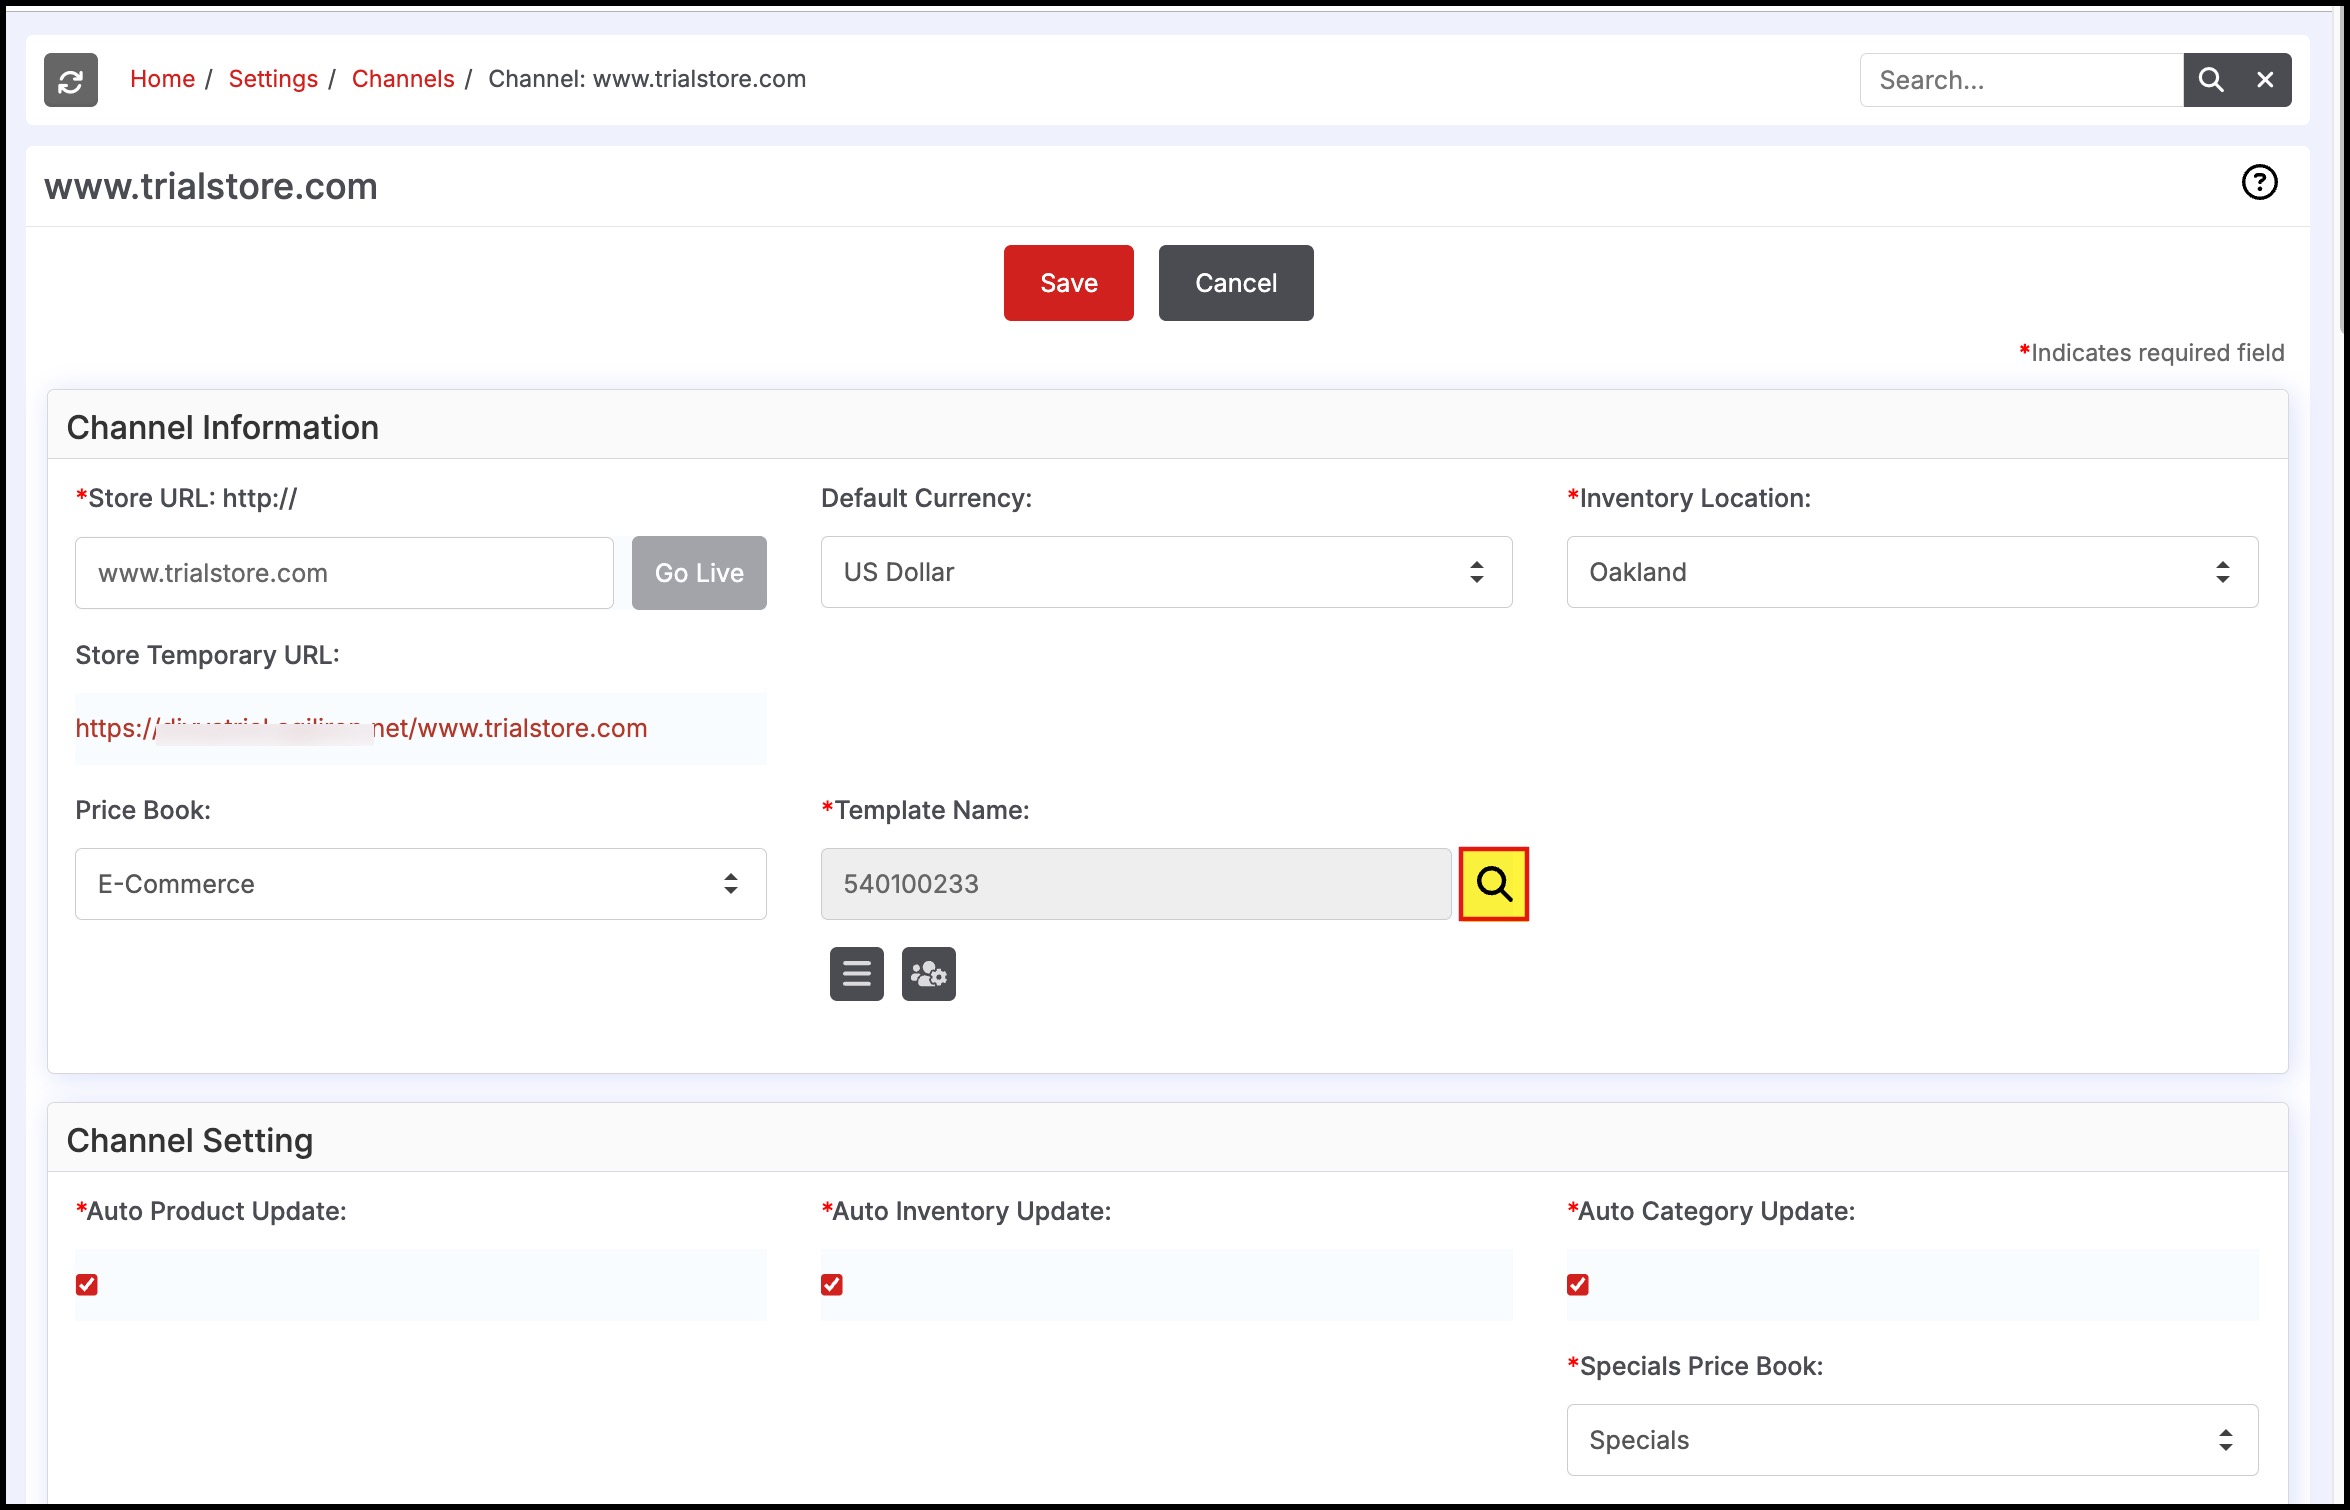Go to Home breadcrumb

(162, 79)
